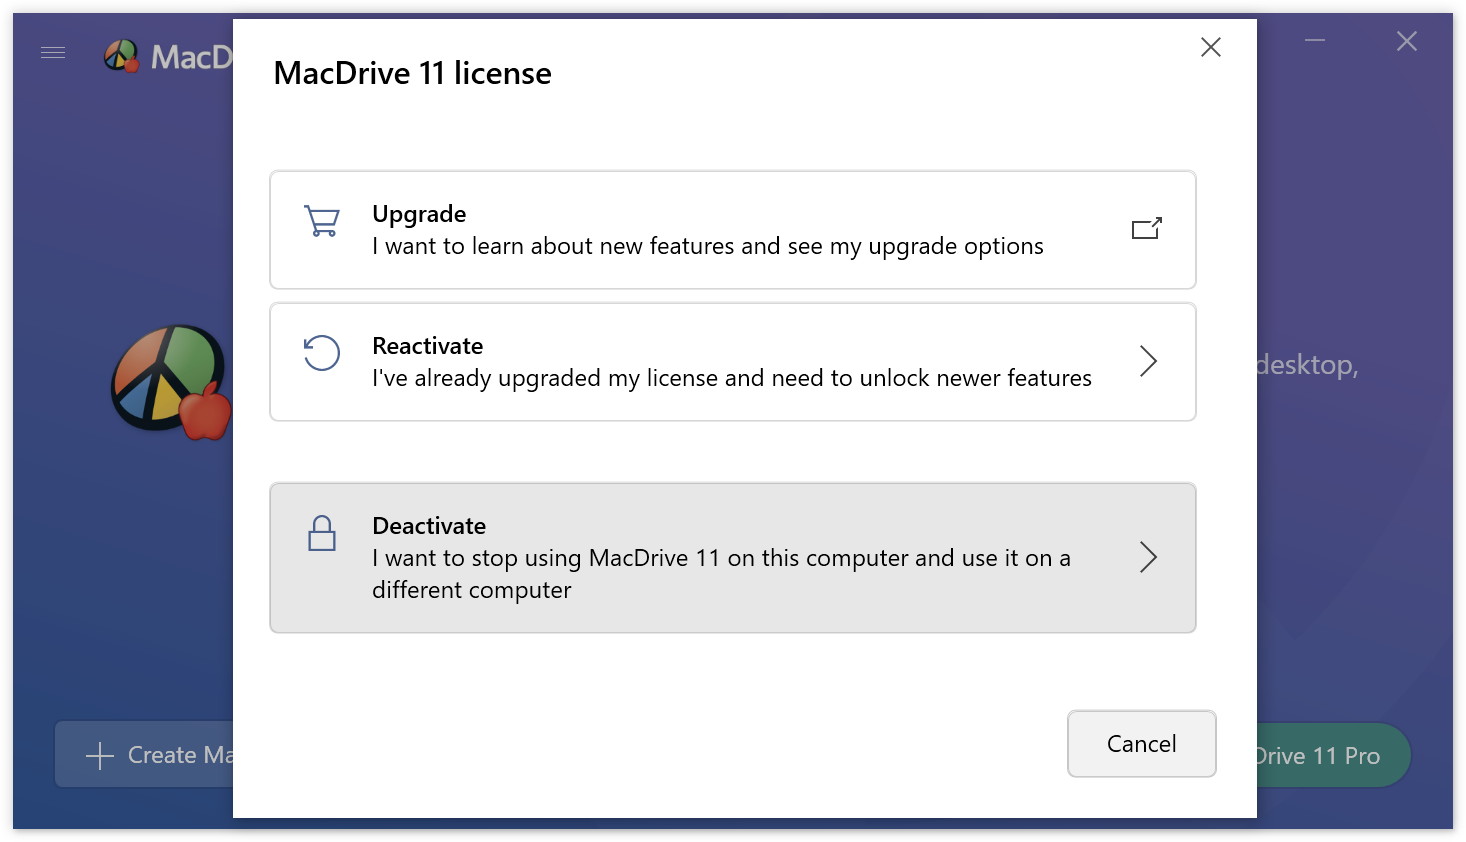Click the shopping cart icon for Upgrade

322,221
